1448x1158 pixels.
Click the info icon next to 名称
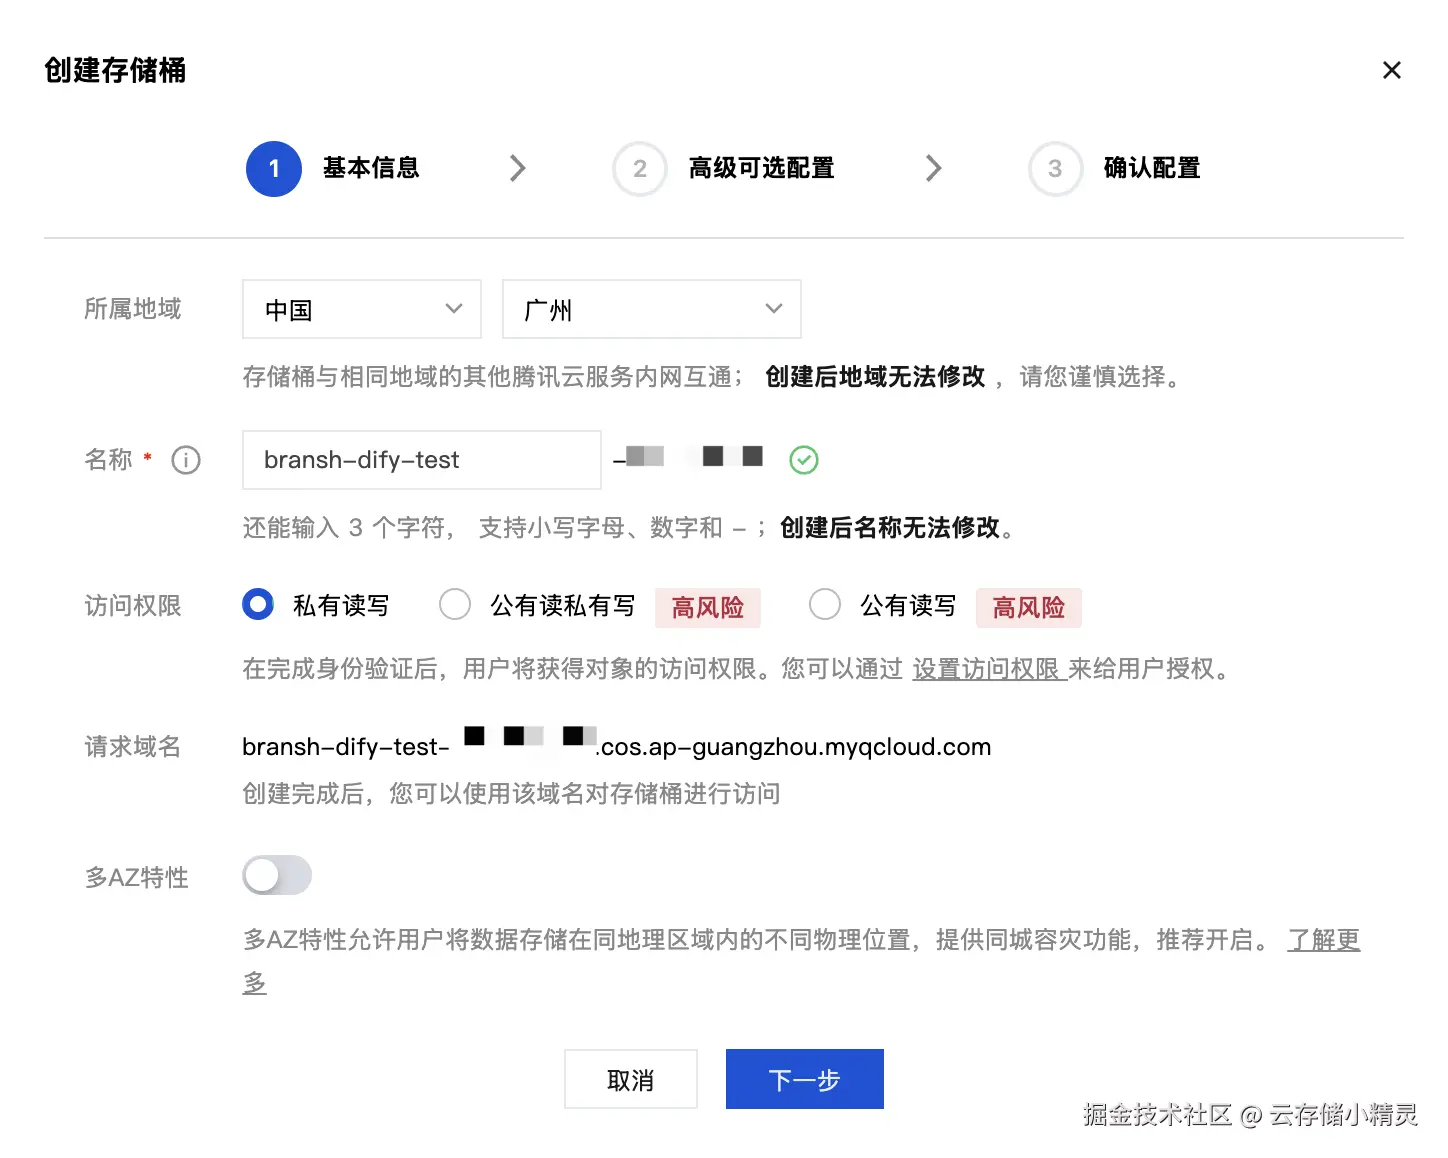click(185, 460)
